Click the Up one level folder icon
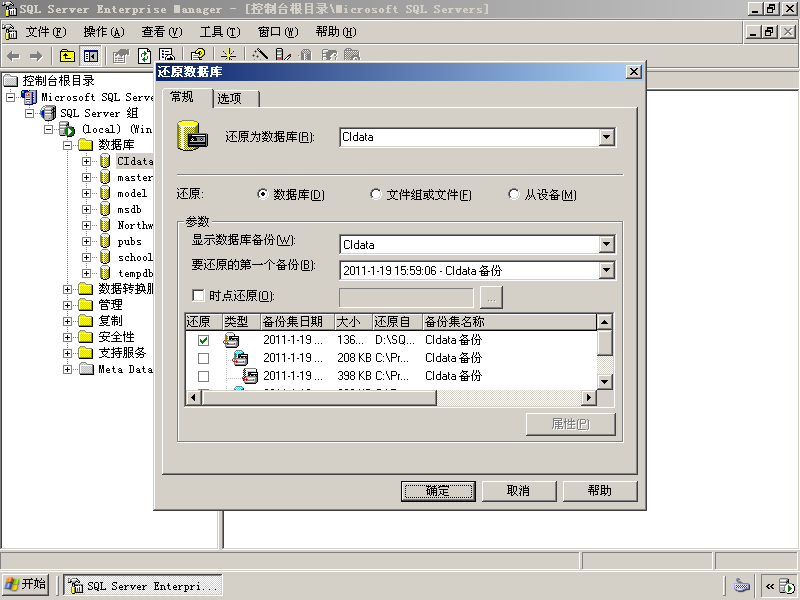 (67, 56)
